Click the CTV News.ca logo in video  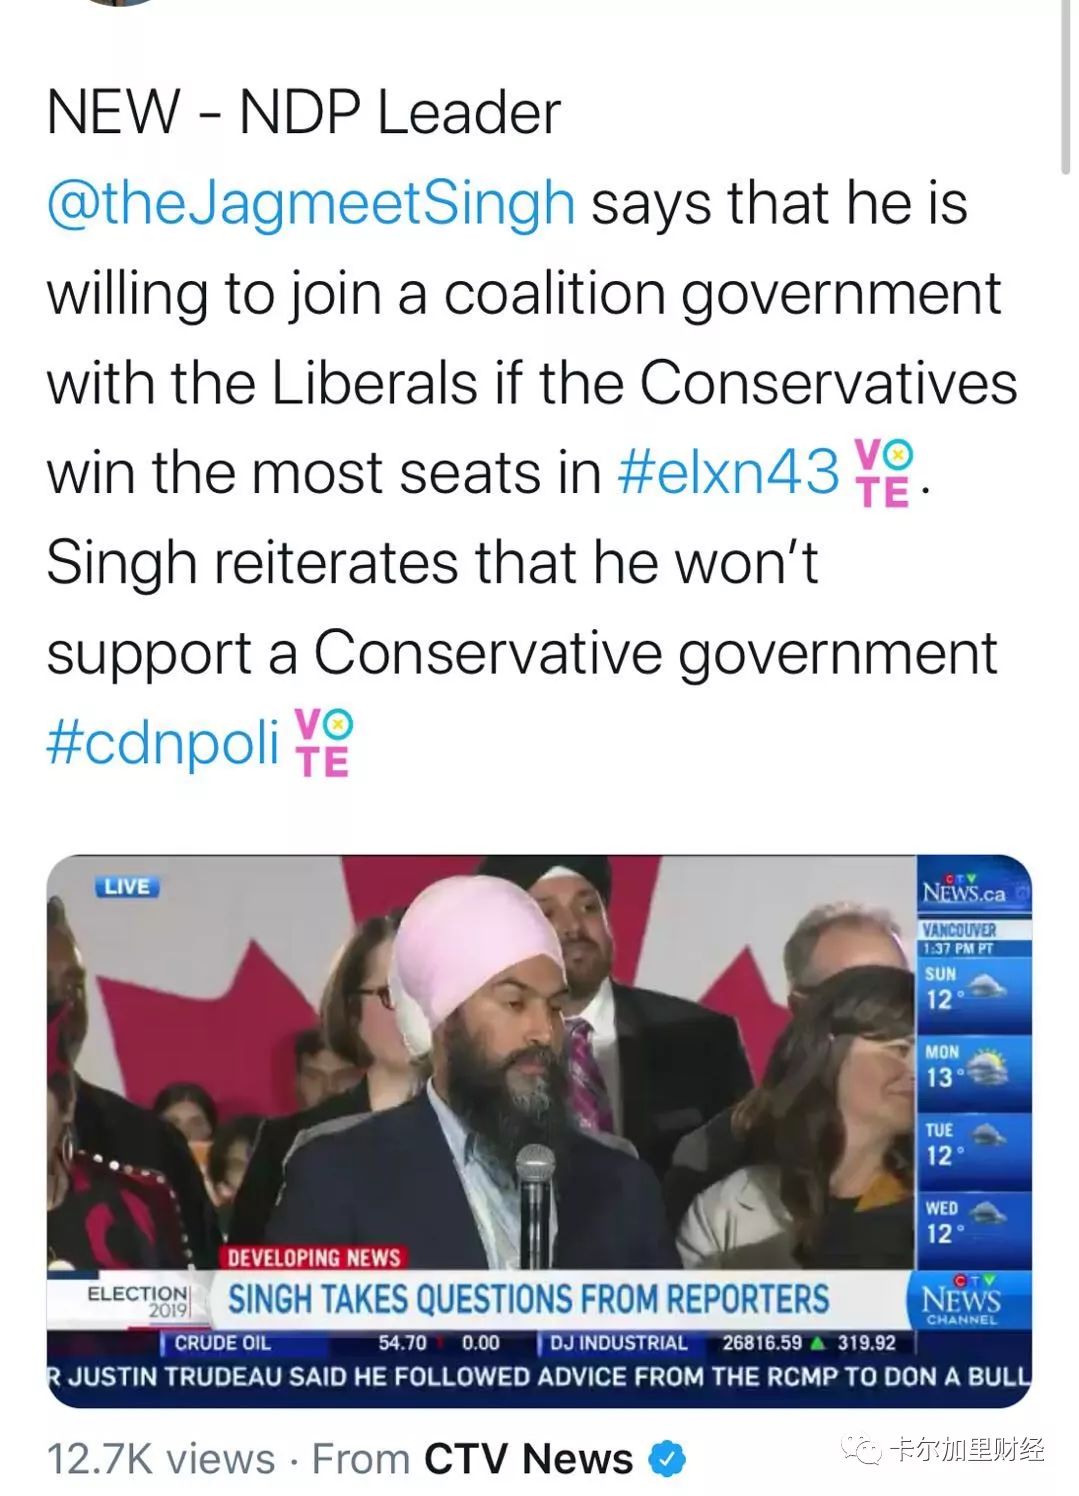pos(966,887)
